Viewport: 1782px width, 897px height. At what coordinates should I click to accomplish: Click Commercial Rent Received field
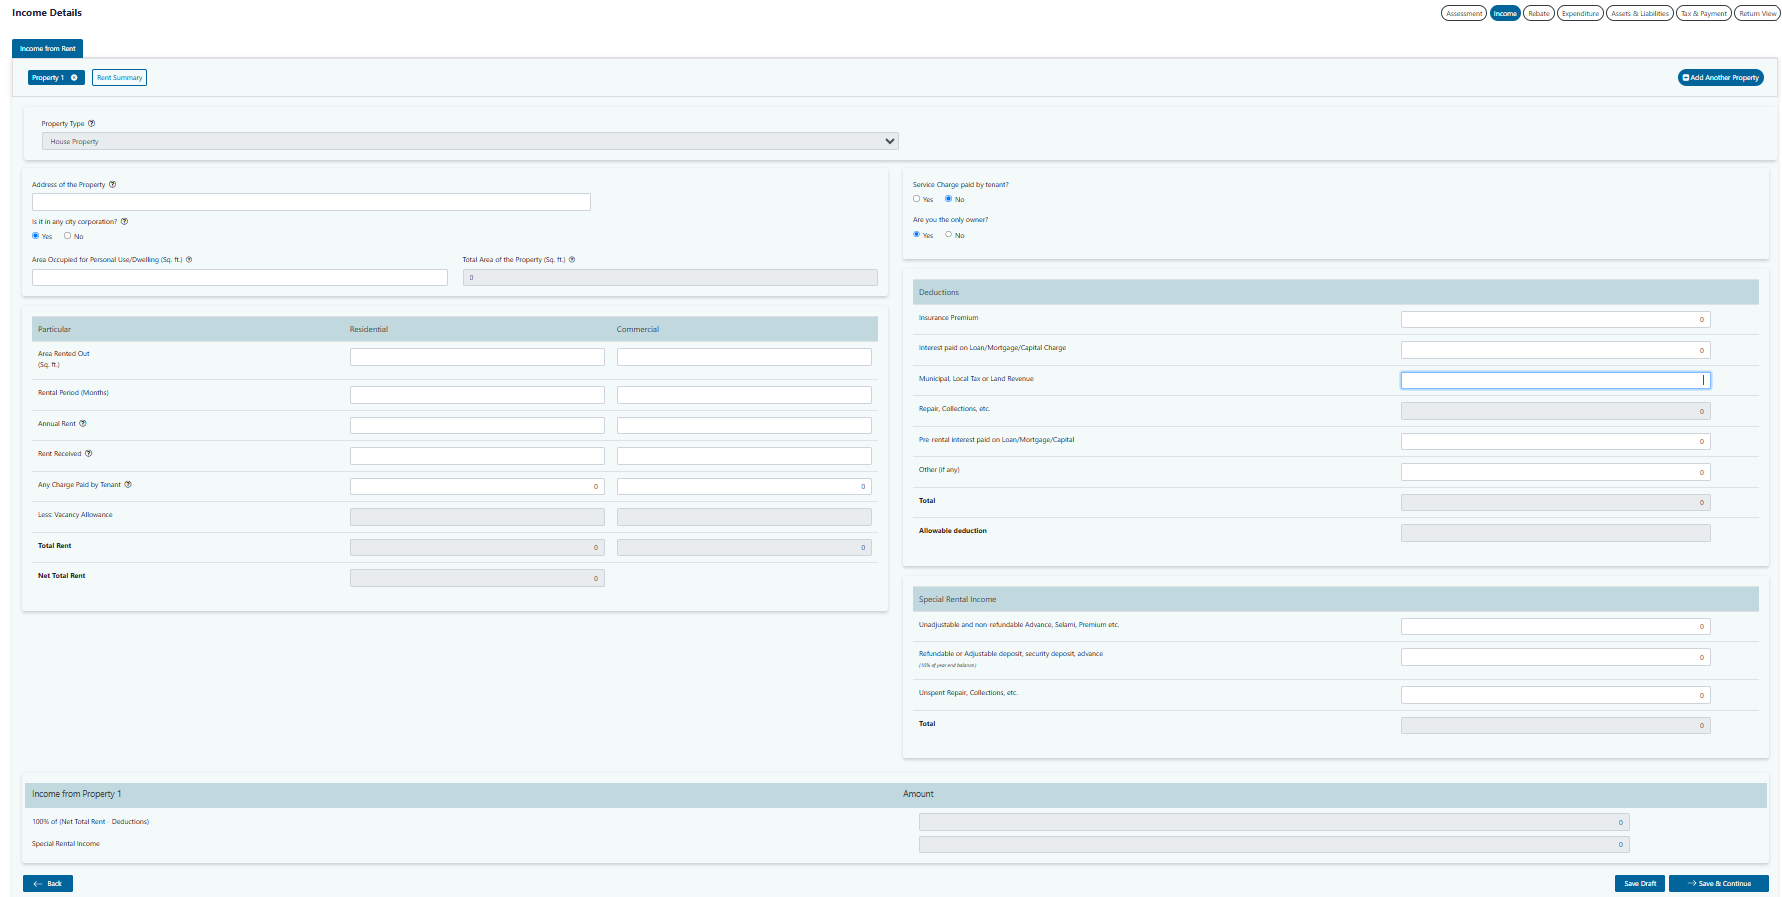click(744, 456)
